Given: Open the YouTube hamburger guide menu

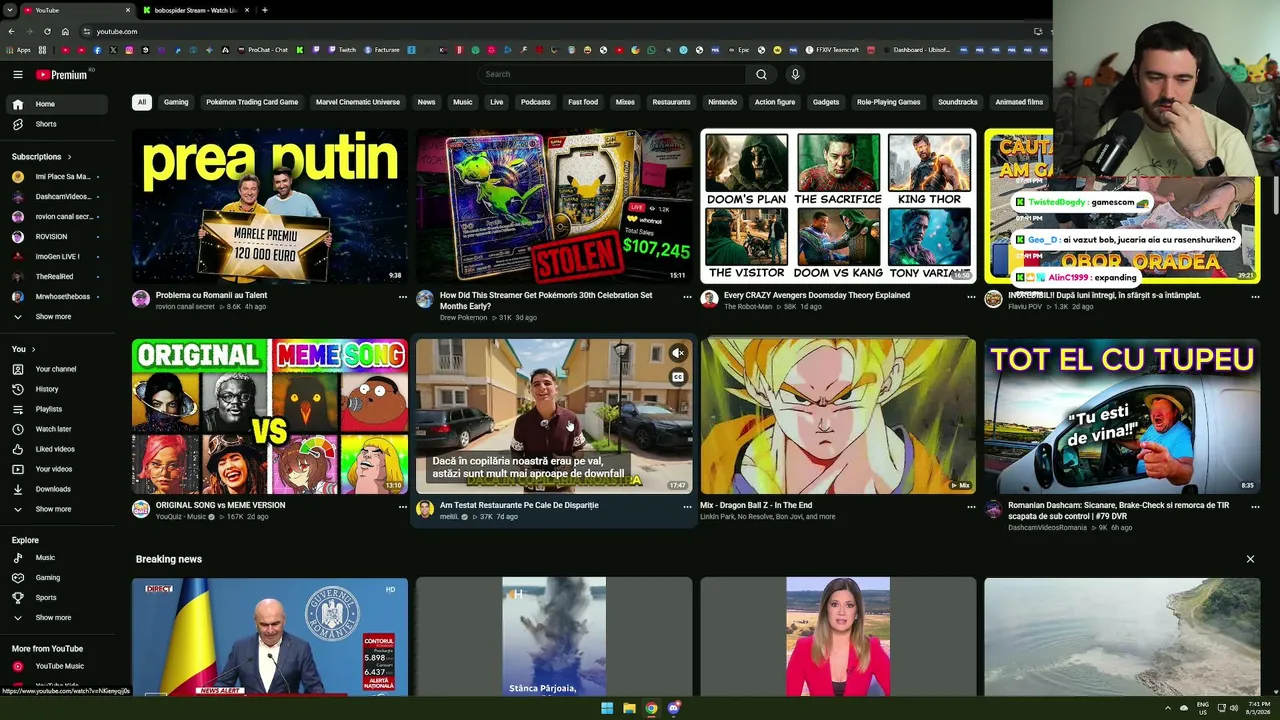Looking at the screenshot, I should click(x=18, y=74).
